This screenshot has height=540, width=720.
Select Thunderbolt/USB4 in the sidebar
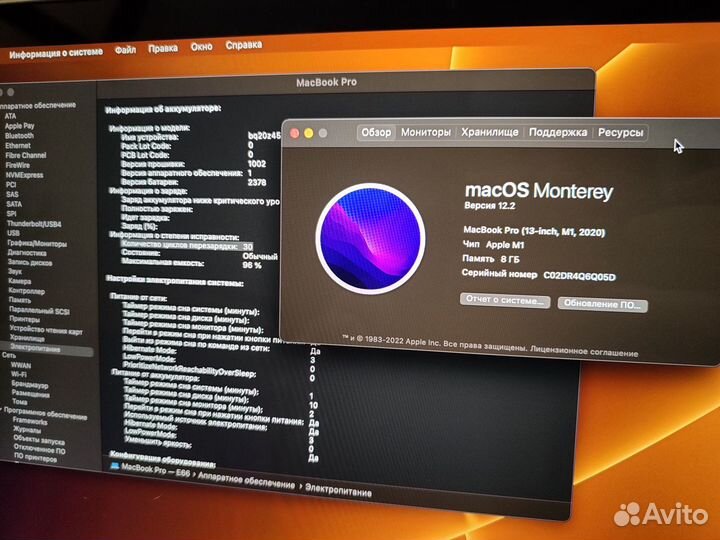click(x=34, y=224)
